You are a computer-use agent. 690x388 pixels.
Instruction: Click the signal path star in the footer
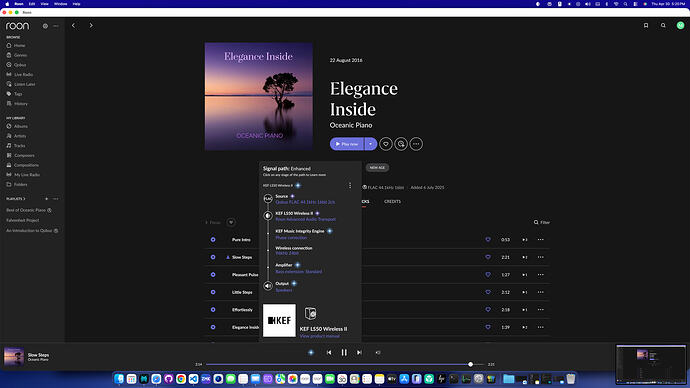311,352
